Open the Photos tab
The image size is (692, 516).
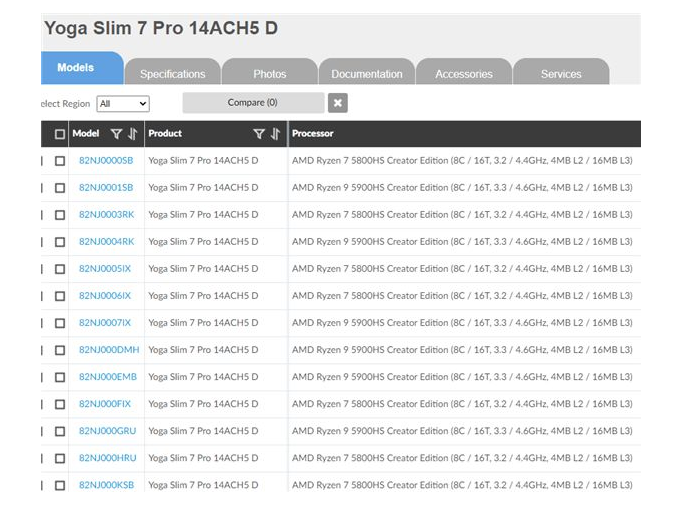269,74
